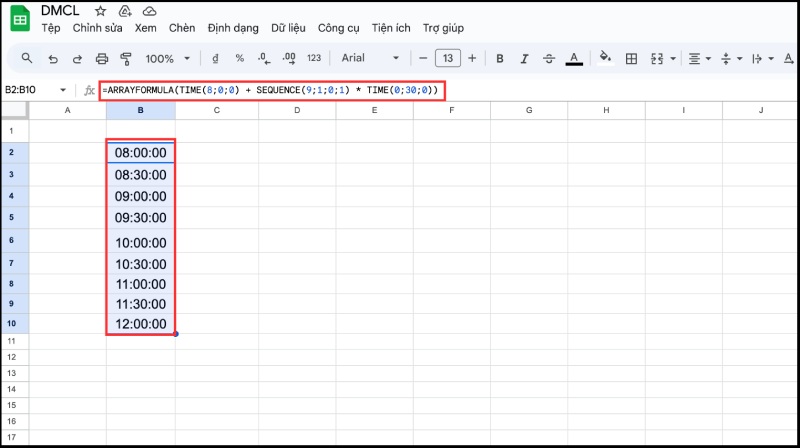This screenshot has width=800, height=448.
Task: Star the DMCL document
Action: click(101, 11)
